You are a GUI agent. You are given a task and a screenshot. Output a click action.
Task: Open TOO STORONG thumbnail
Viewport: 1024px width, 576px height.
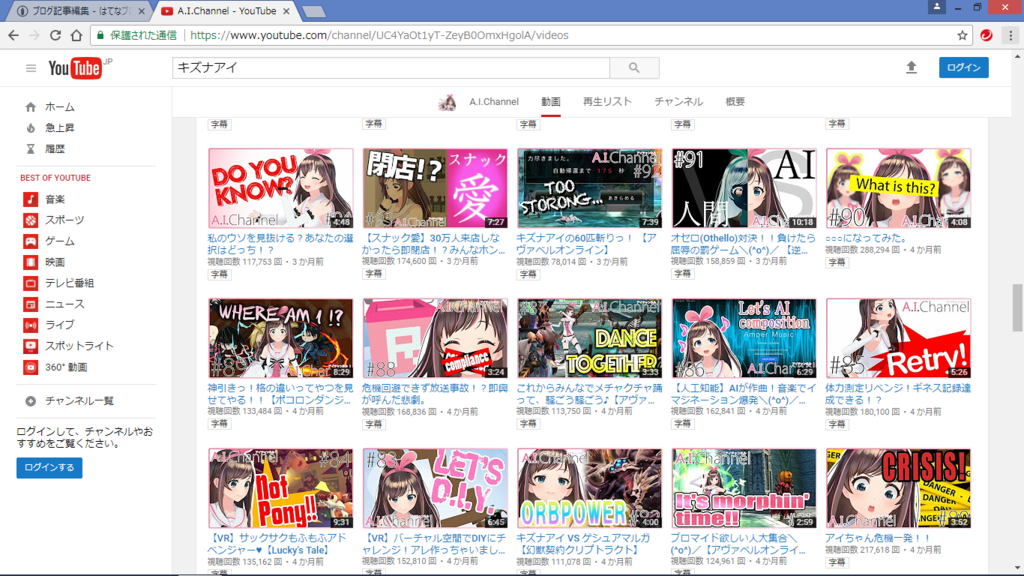pos(589,188)
